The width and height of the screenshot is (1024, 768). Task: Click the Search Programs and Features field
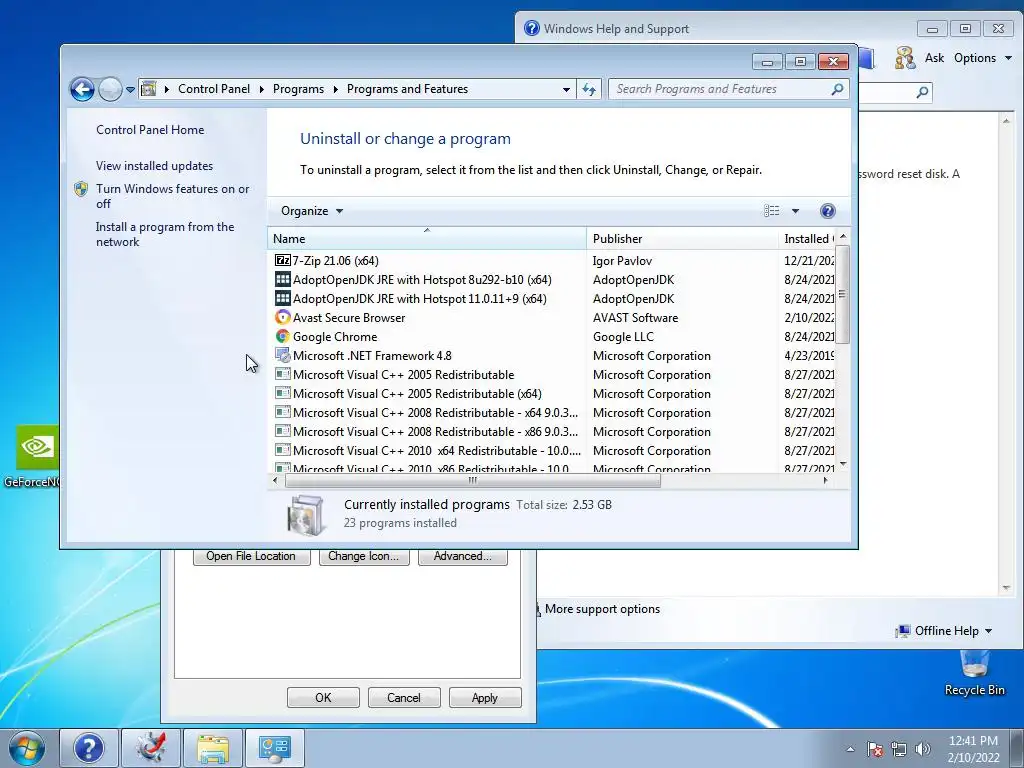coord(728,89)
